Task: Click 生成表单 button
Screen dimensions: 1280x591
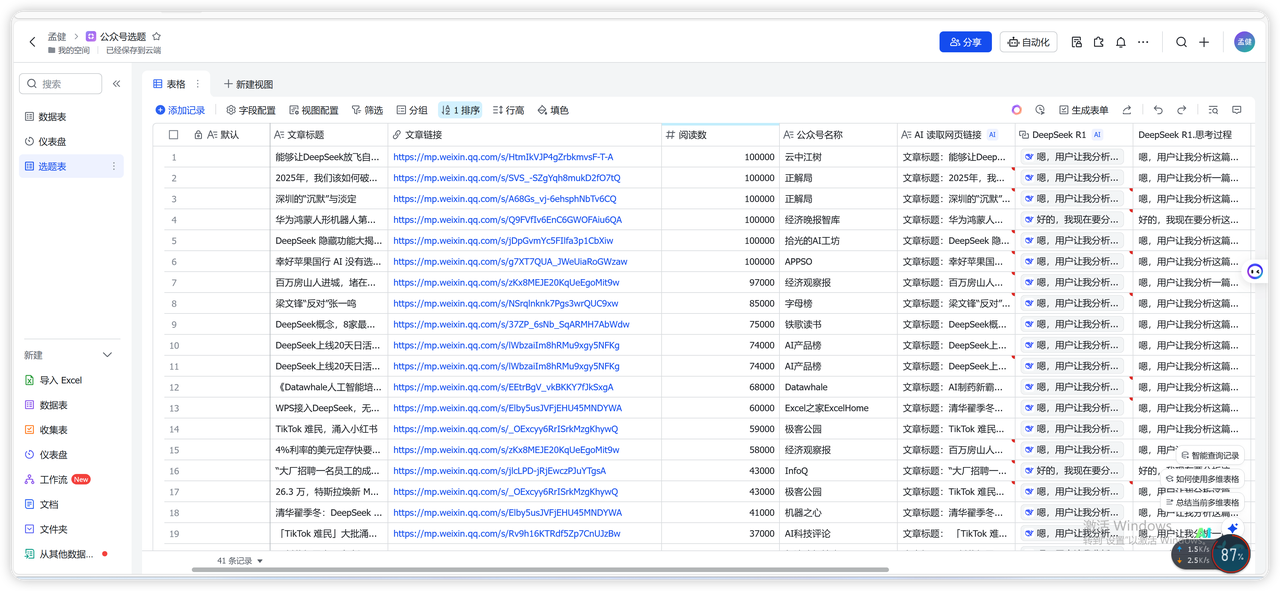Action: pos(1083,110)
